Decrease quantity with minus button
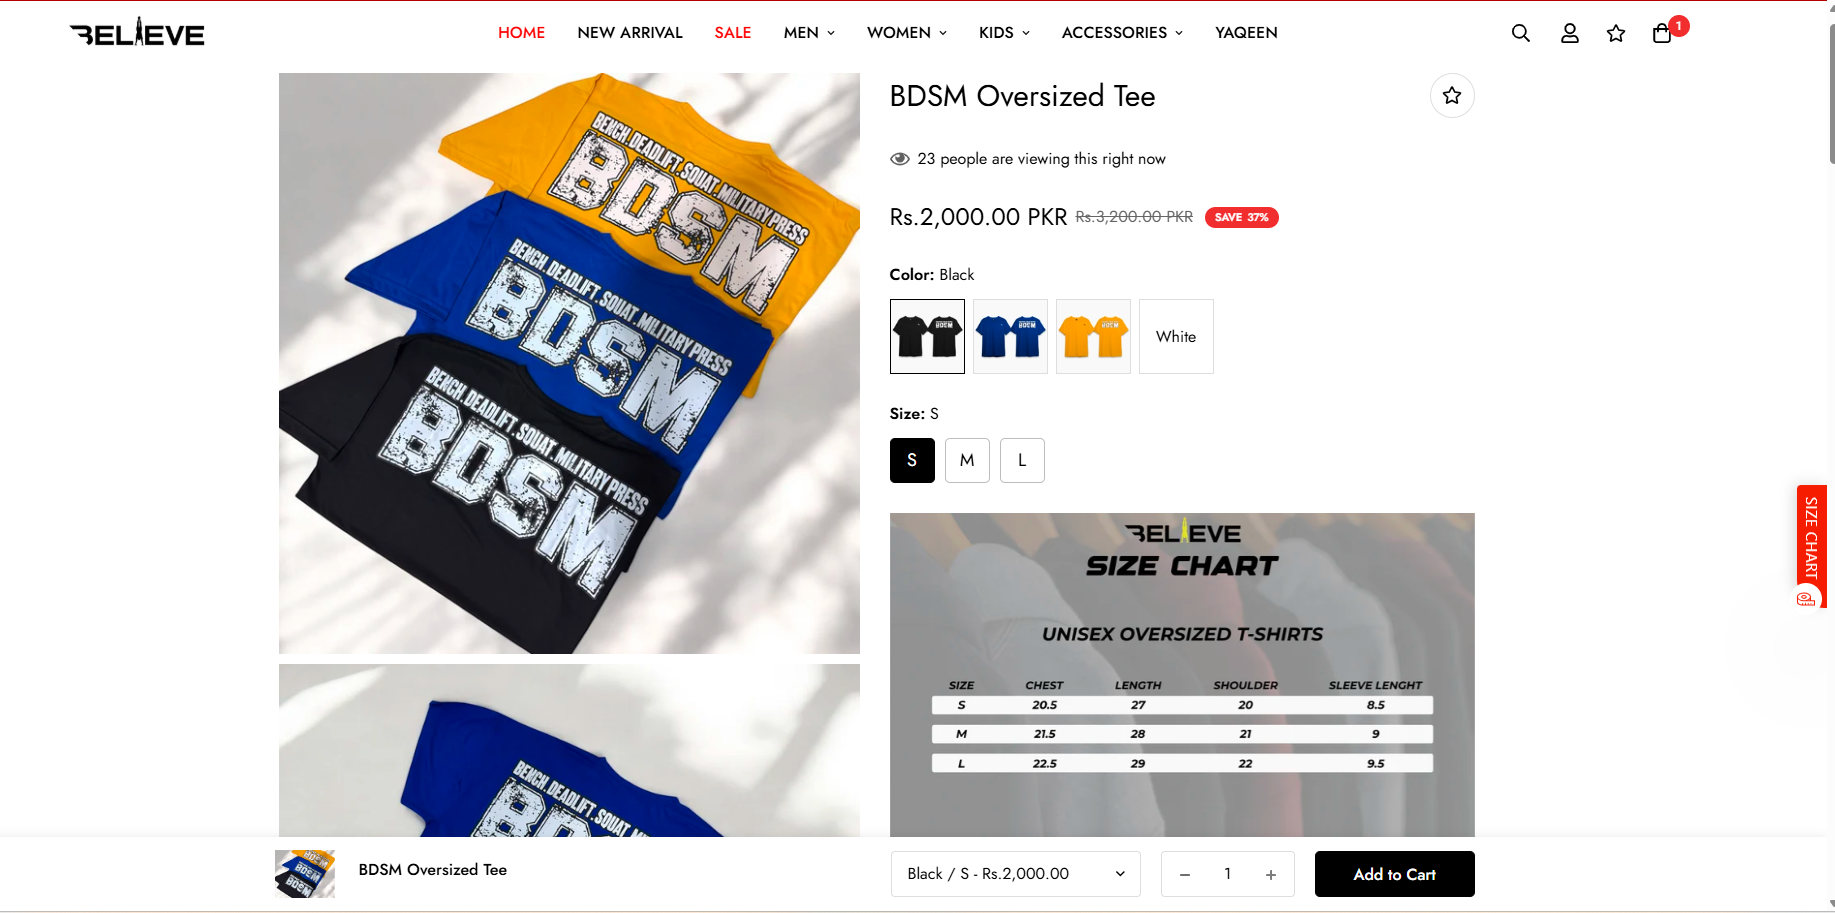Screen dimensions: 1835x913 pyautogui.click(x=1185, y=874)
